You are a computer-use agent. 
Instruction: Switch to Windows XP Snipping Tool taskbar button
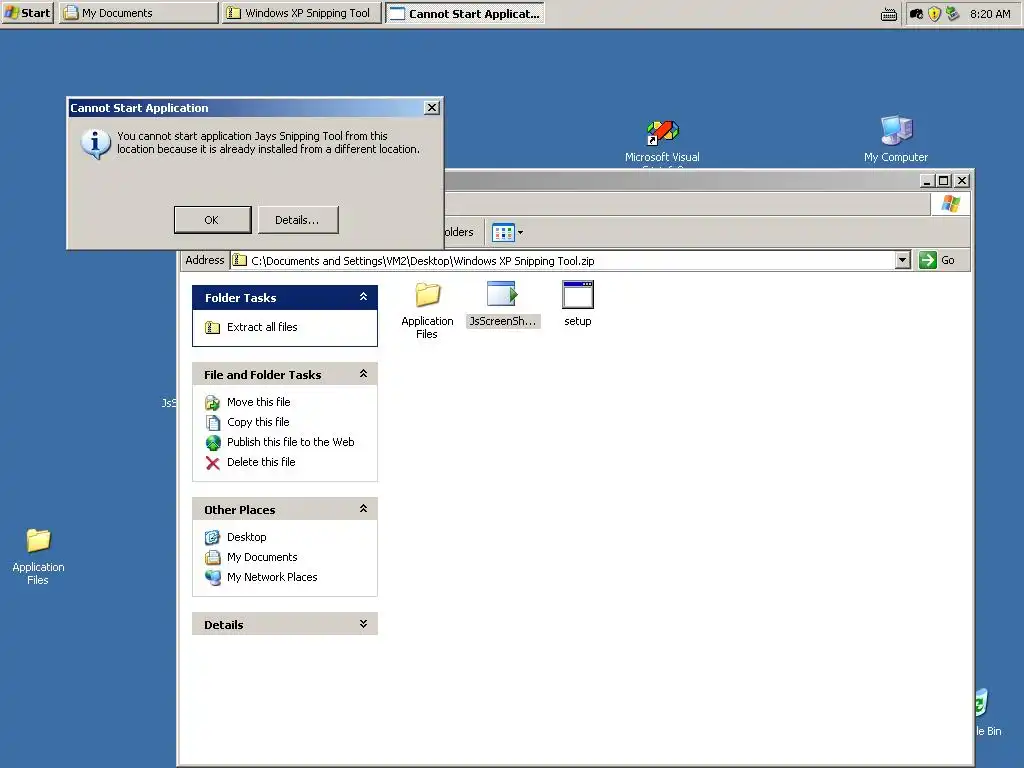click(301, 13)
